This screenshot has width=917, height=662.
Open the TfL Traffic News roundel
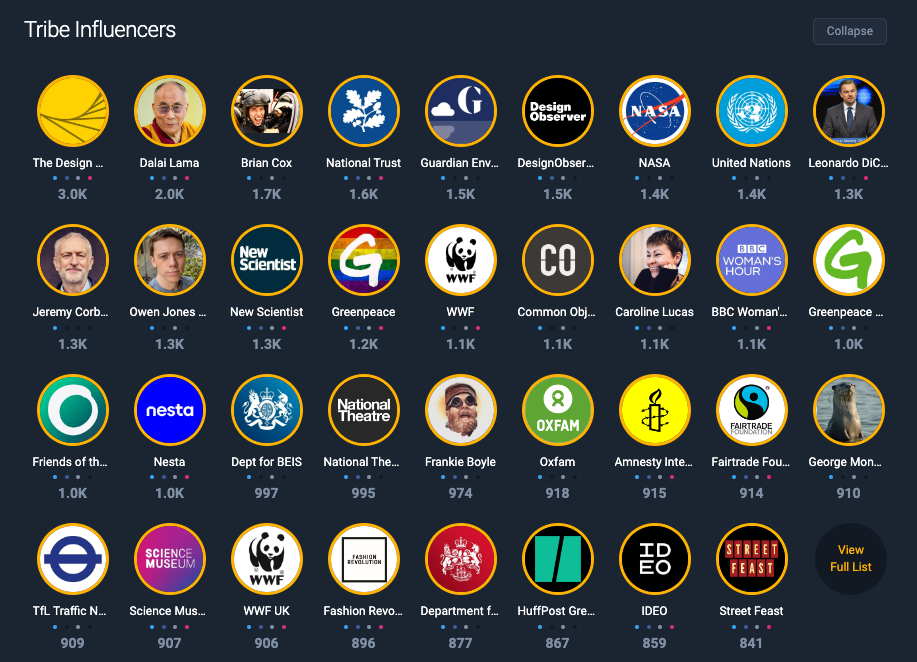click(73, 559)
